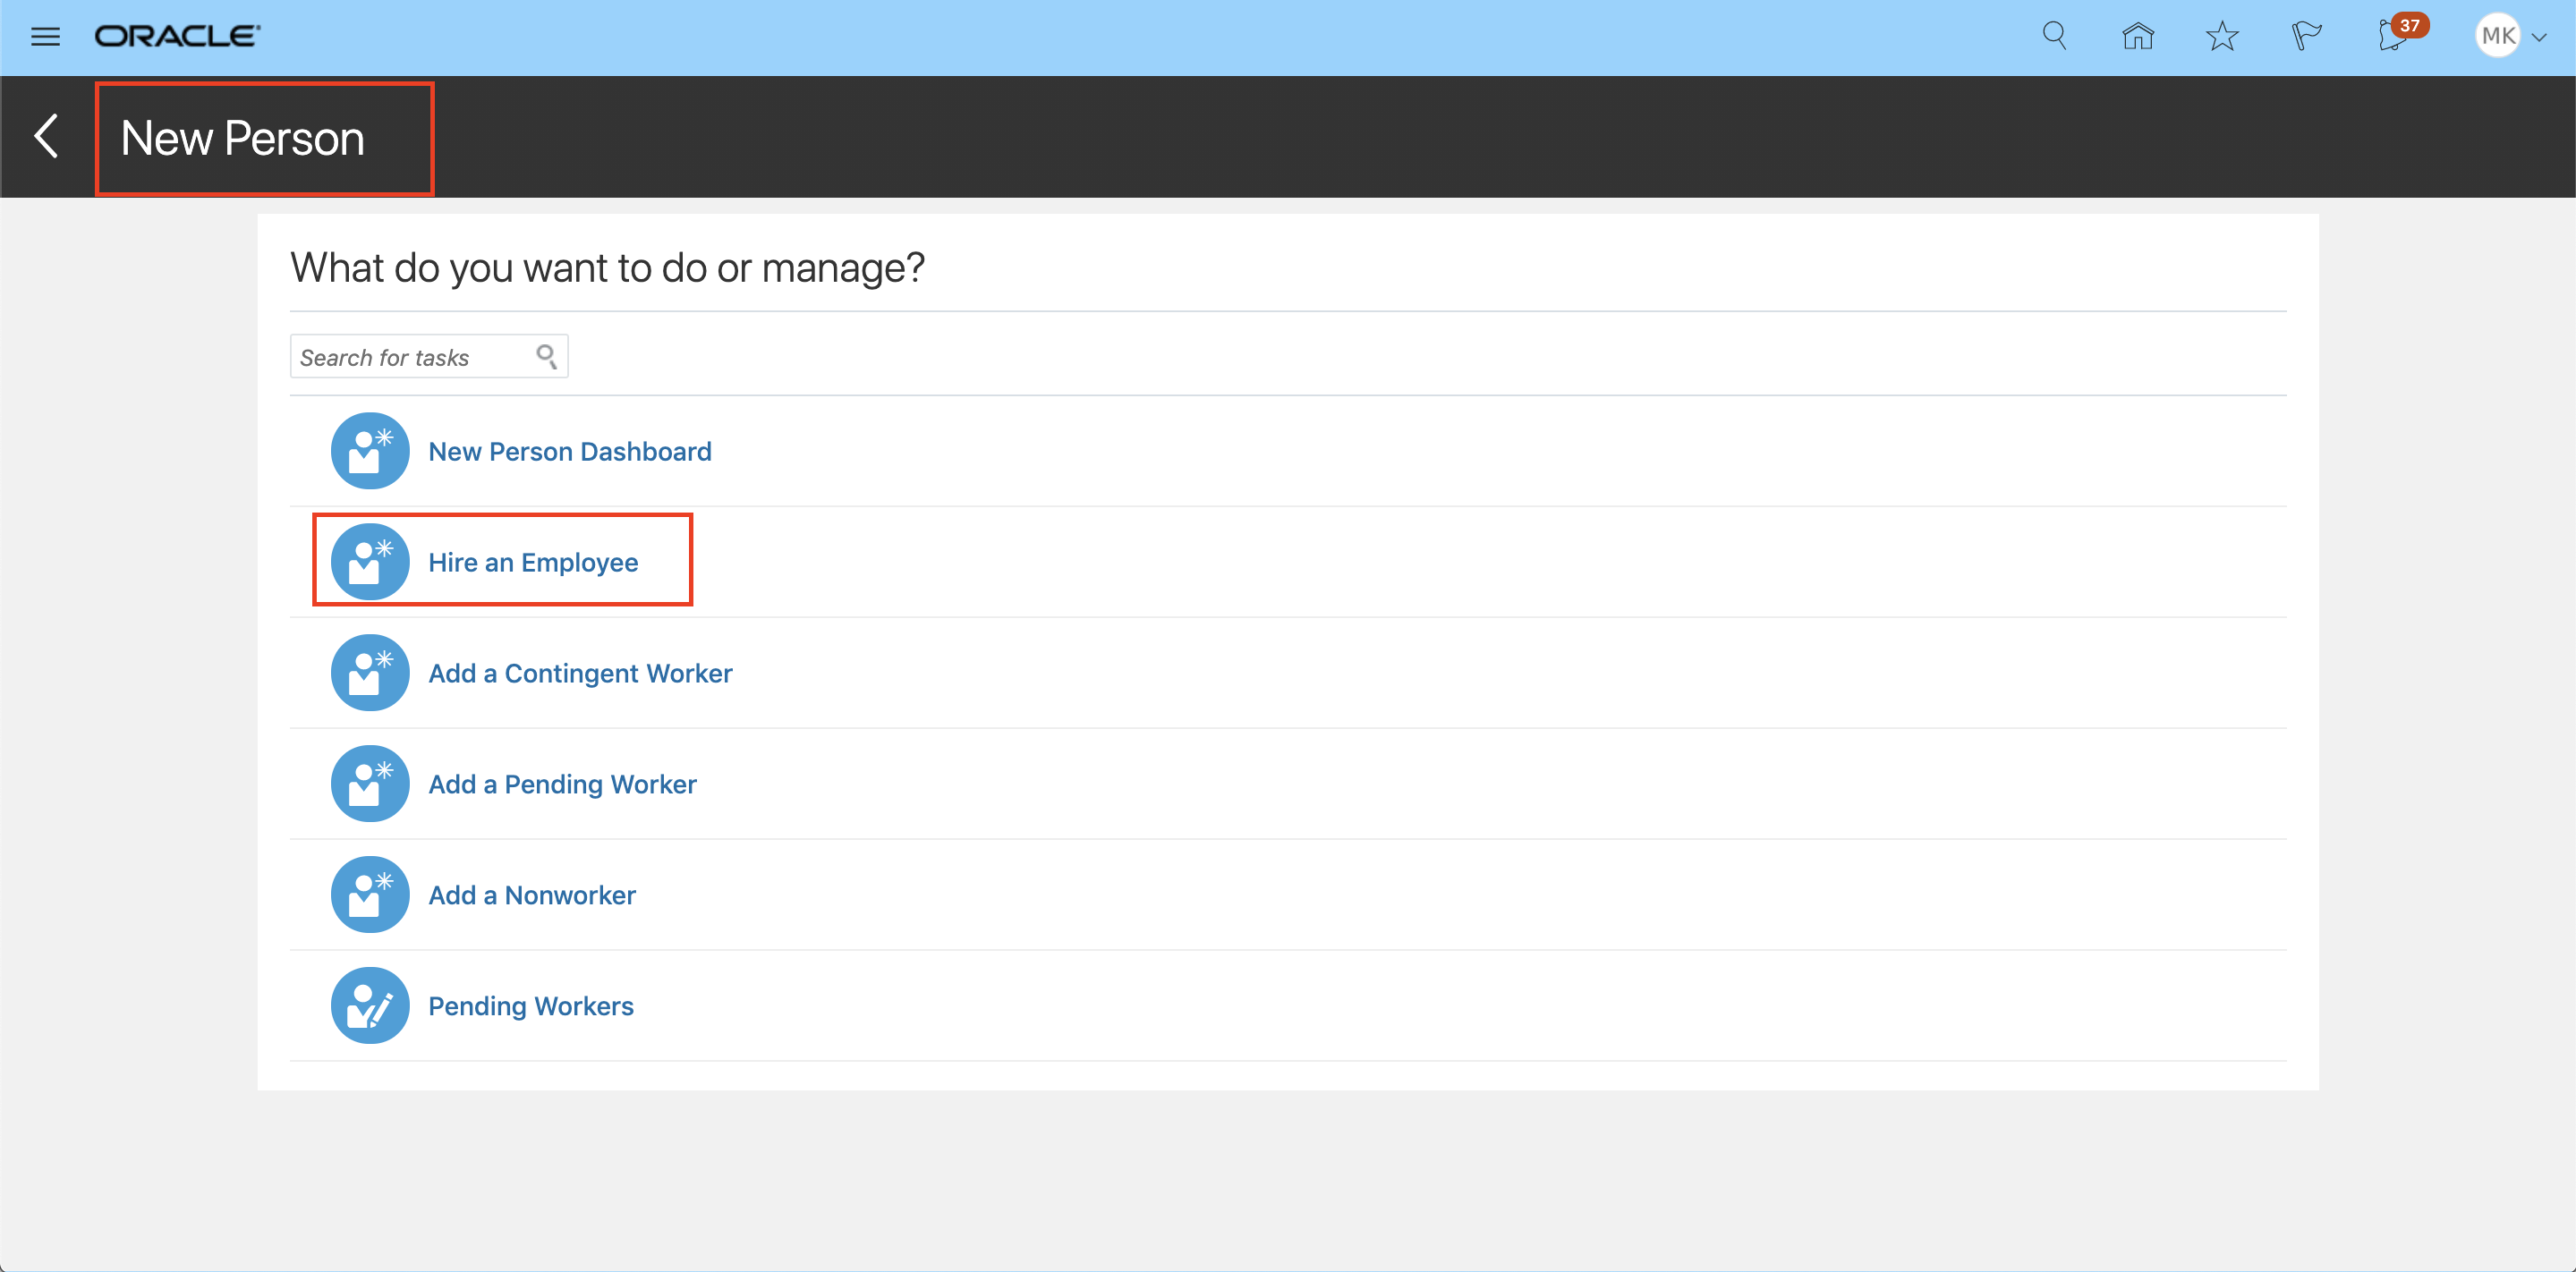Image resolution: width=2576 pixels, height=1272 pixels.
Task: Click the search tasks magnifier icon
Action: pos(547,357)
